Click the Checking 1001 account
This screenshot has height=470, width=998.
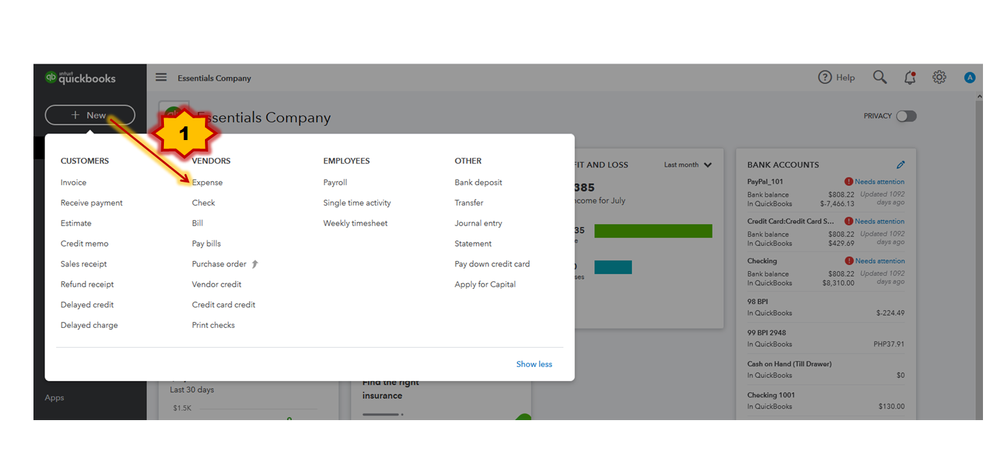click(826, 400)
